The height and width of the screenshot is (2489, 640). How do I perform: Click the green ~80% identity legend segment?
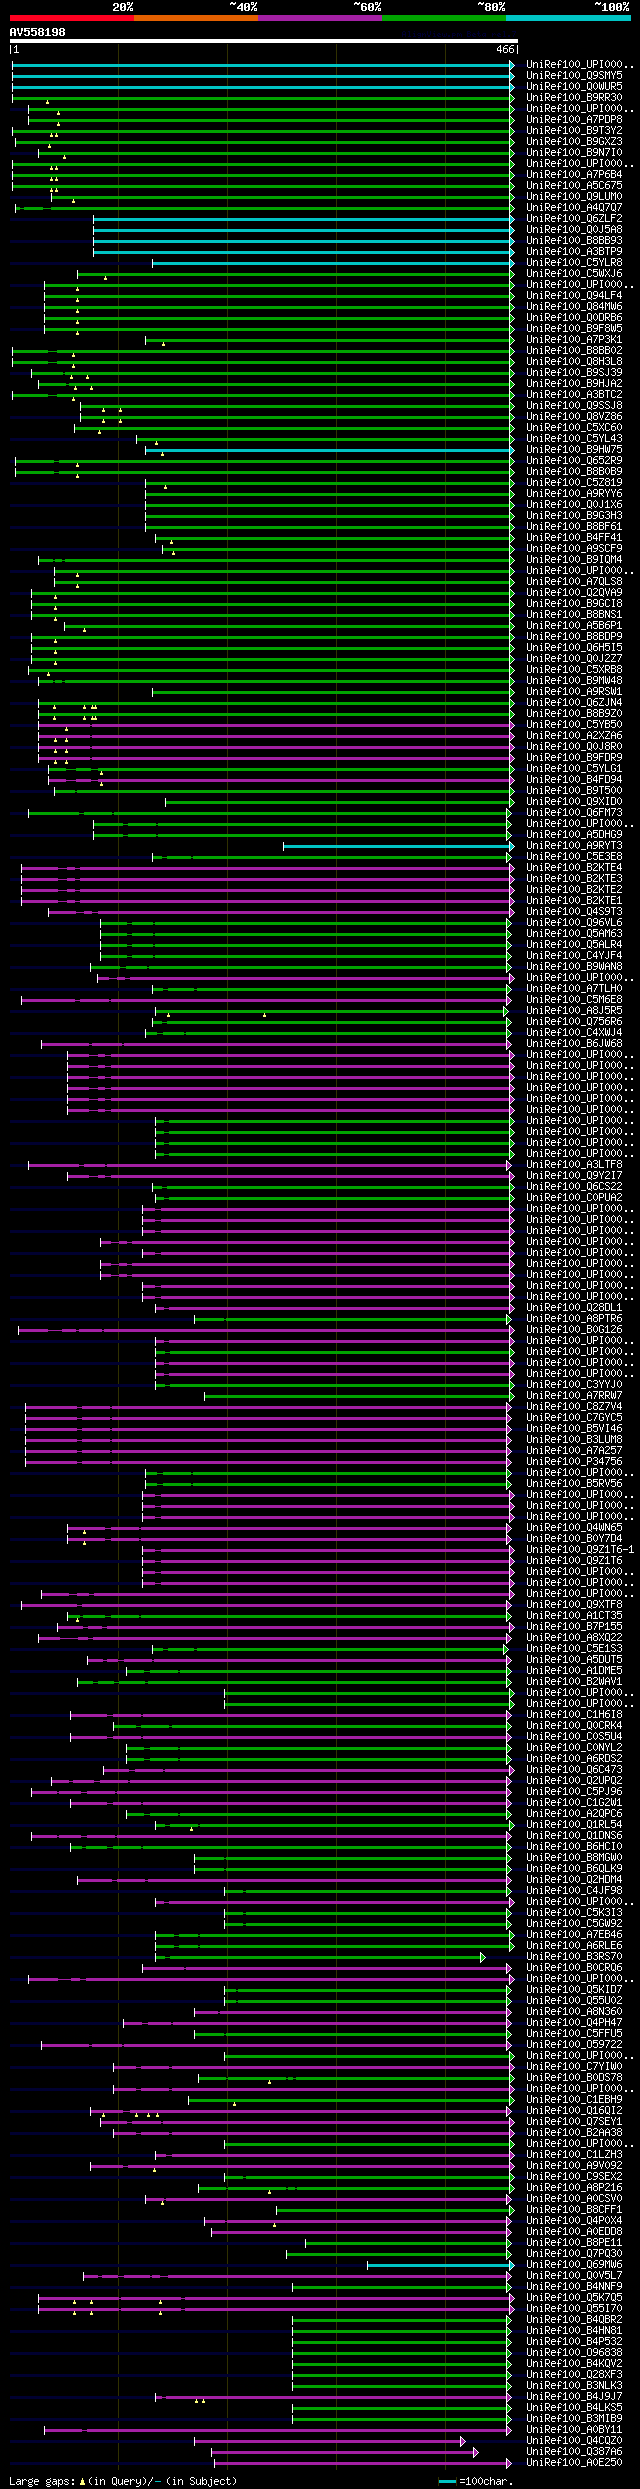(443, 18)
